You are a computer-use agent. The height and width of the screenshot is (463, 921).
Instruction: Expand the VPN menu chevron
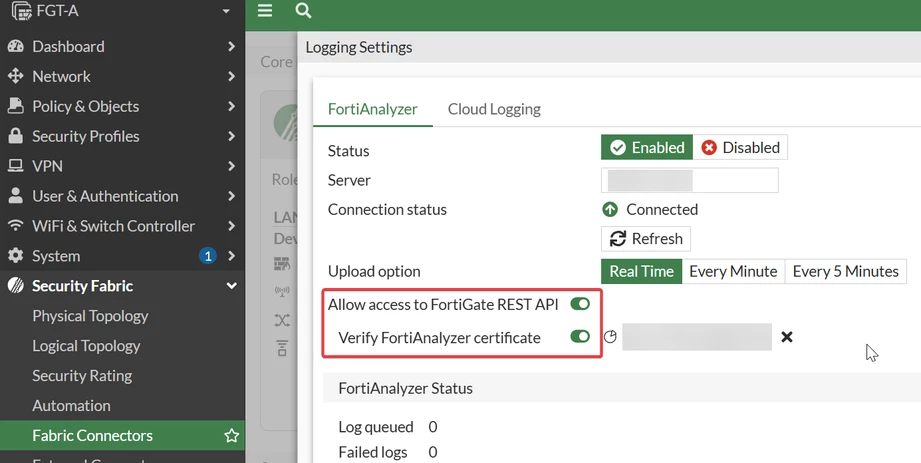click(x=231, y=166)
